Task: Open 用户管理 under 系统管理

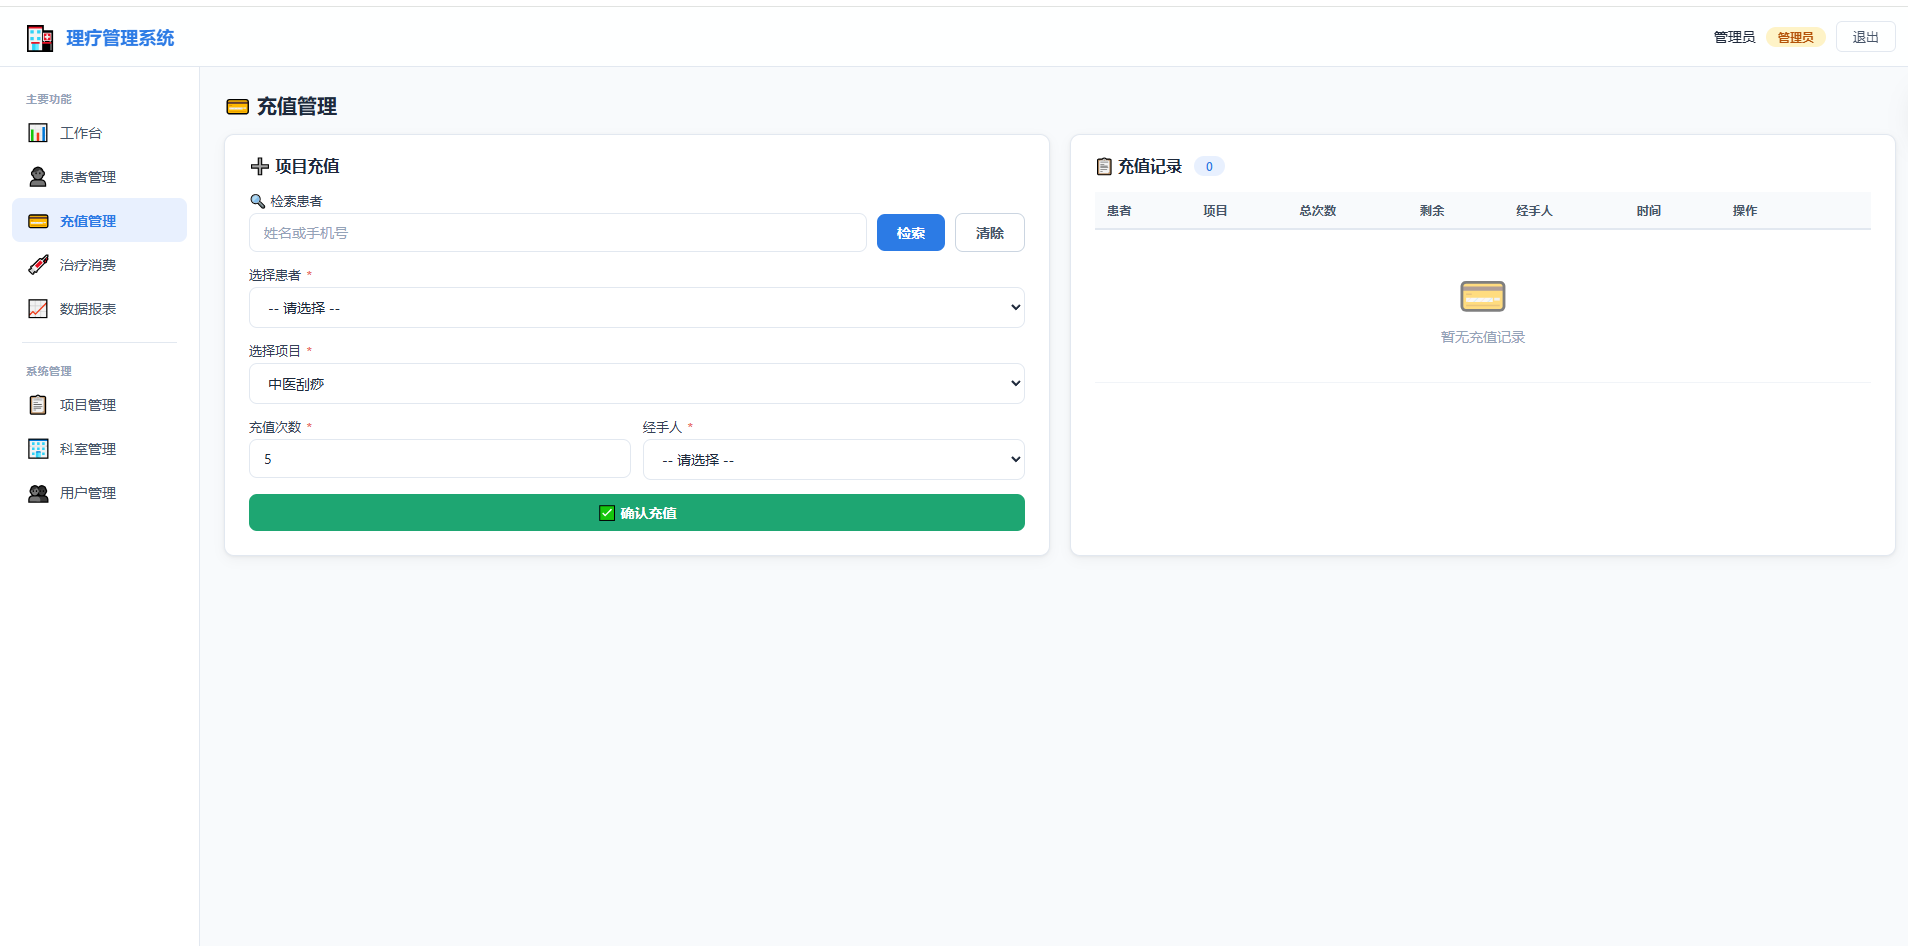Action: [x=99, y=493]
